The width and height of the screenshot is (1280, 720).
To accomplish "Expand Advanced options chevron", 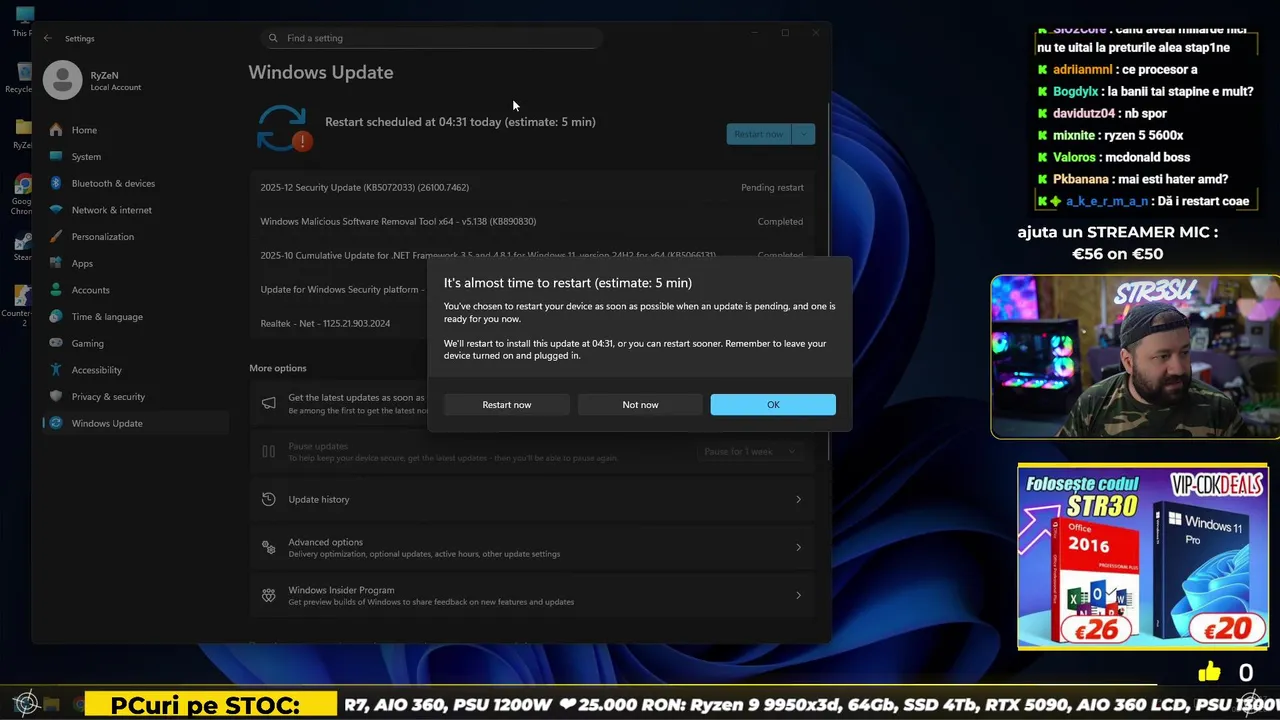I will click(798, 547).
